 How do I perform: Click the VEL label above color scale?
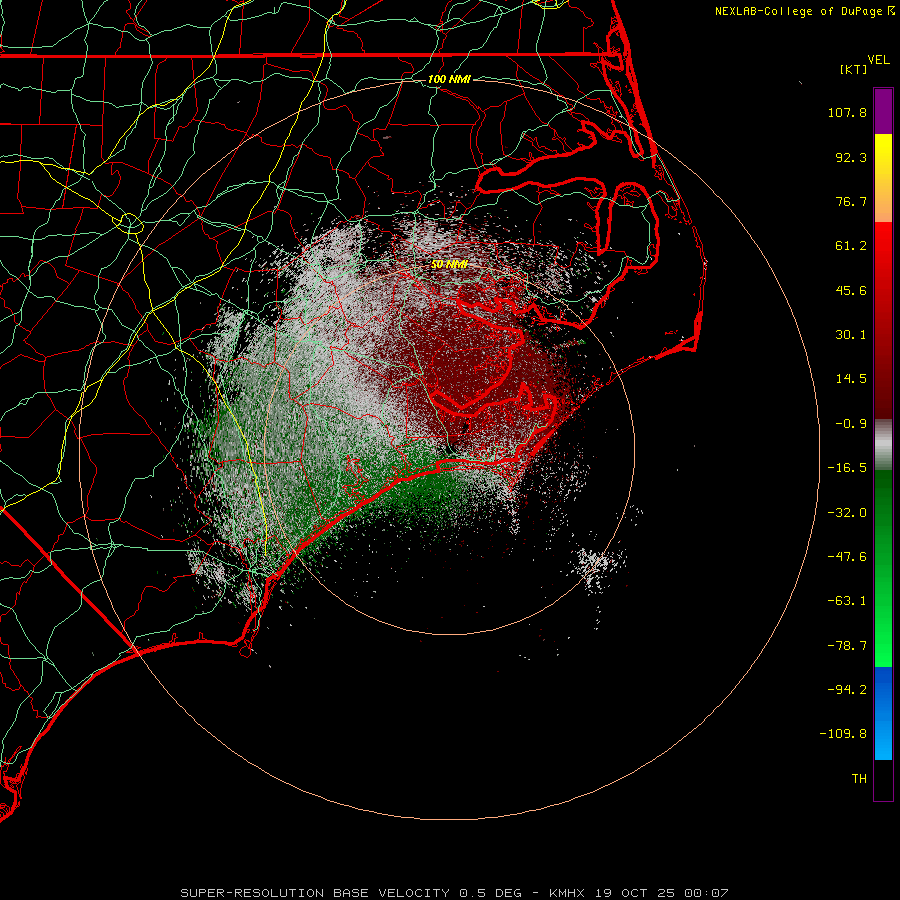pyautogui.click(x=878, y=60)
